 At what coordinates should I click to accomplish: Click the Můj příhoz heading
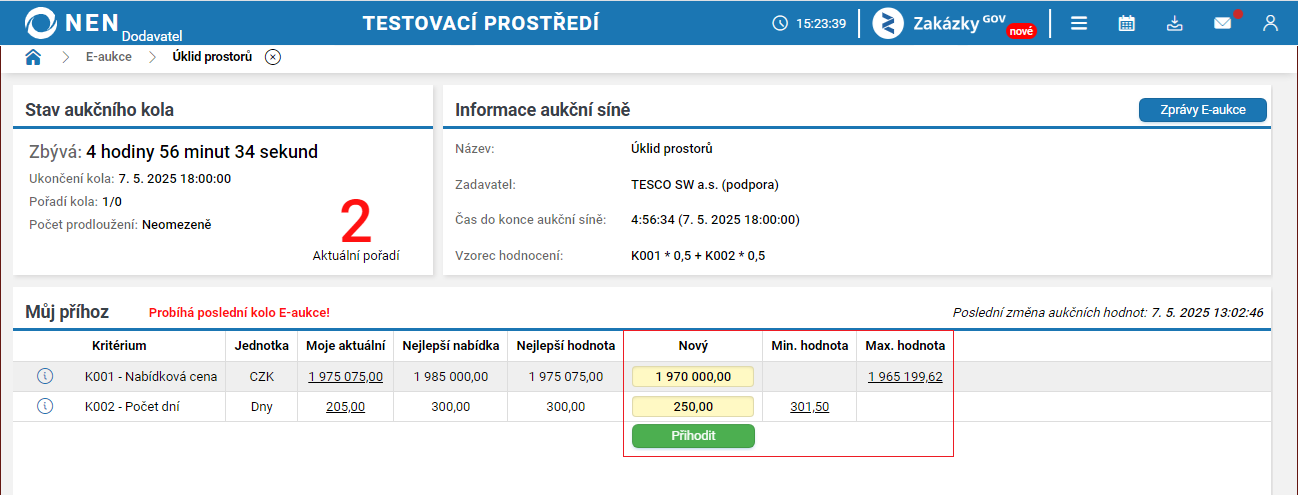point(67,313)
